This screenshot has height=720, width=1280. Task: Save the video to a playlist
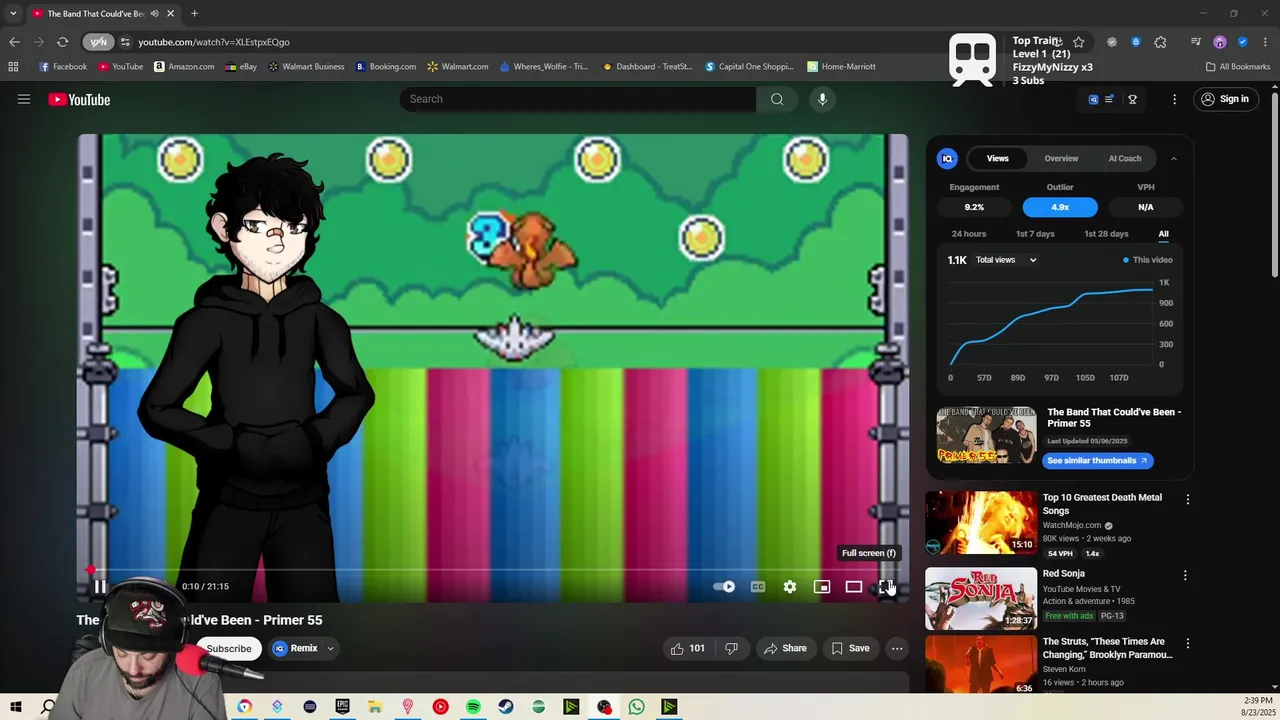(850, 648)
